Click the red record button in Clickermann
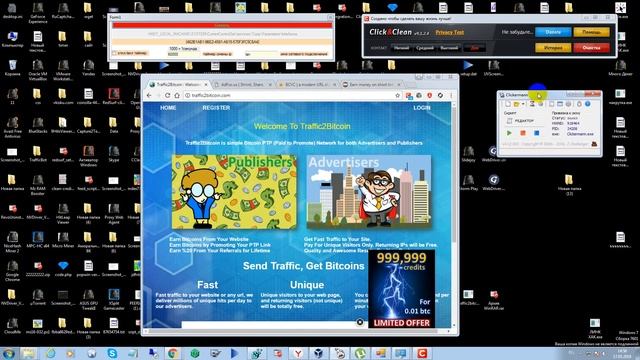640x360 pixels. coord(523,133)
